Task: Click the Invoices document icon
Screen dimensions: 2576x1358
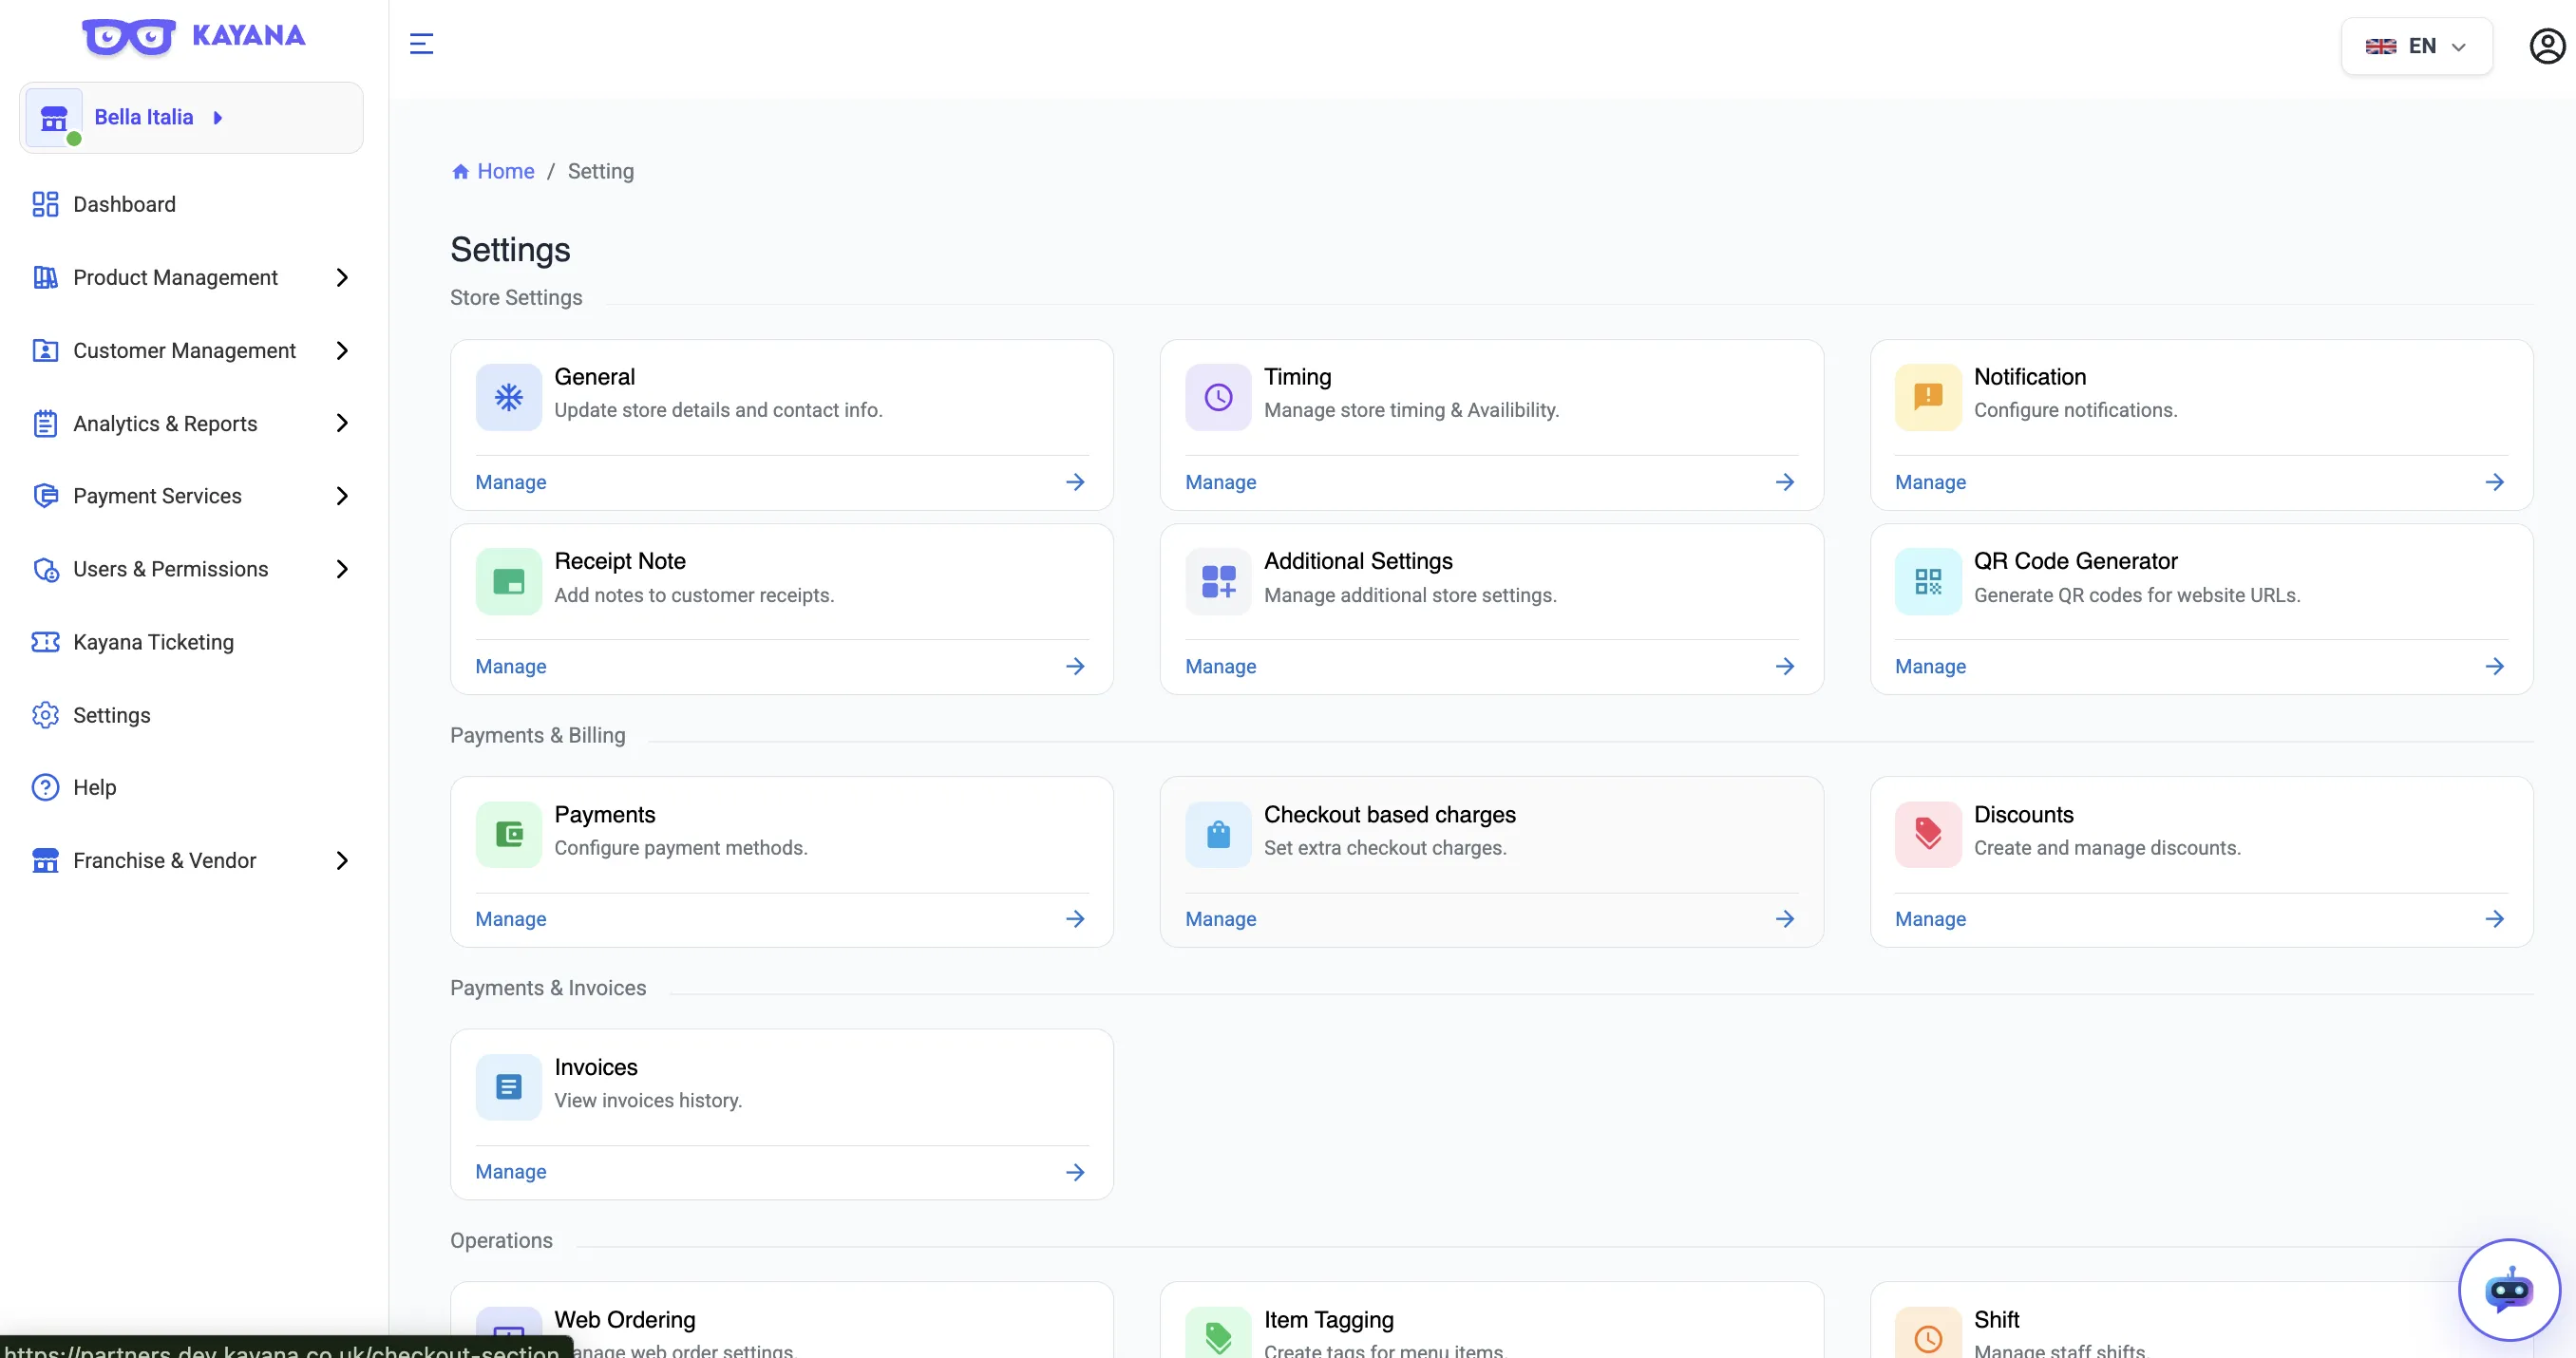Action: [508, 1087]
